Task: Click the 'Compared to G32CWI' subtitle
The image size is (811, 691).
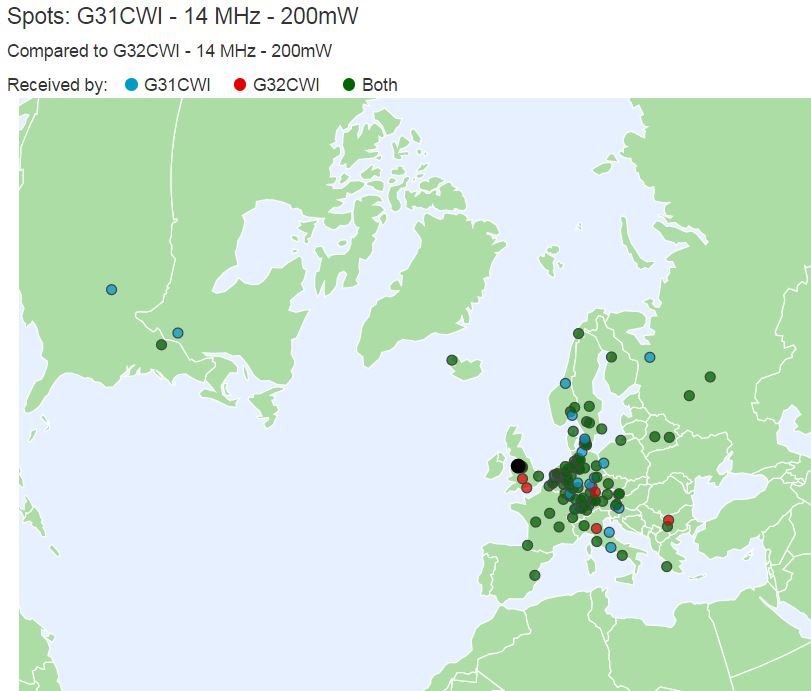Action: point(170,51)
